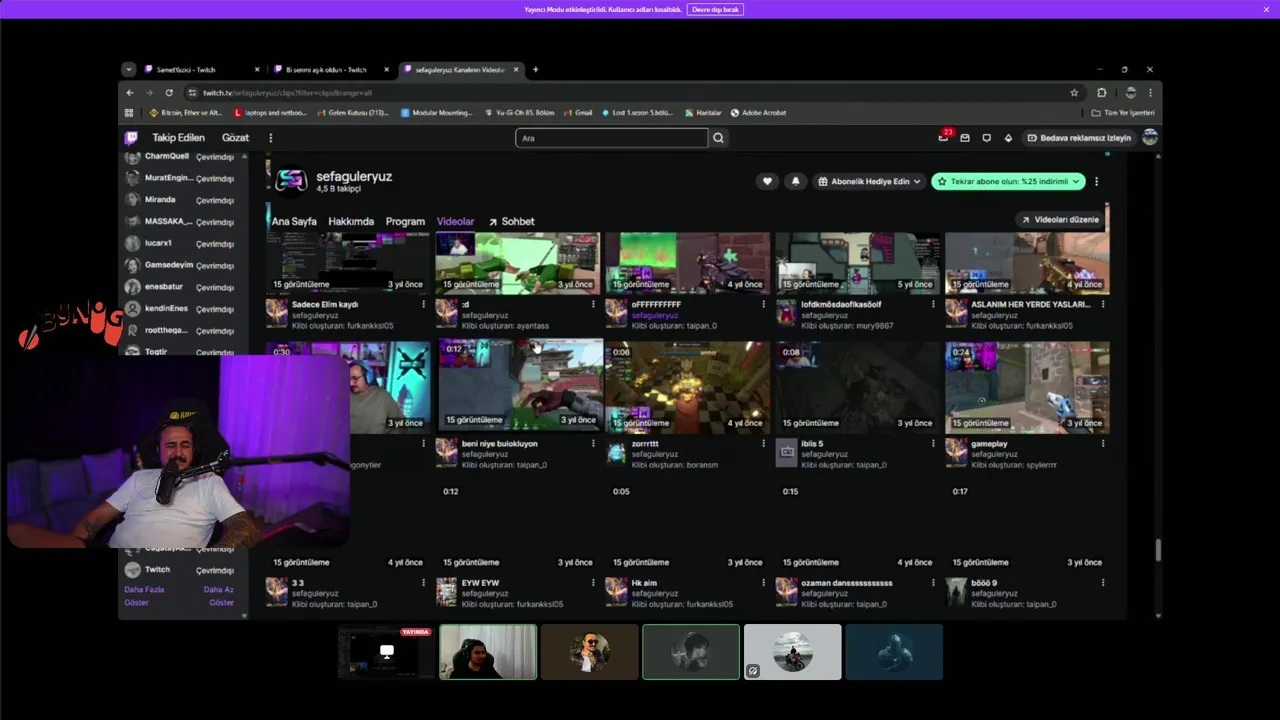Open the Chrome tab search dropdown
1280x720 pixels.
(129, 70)
